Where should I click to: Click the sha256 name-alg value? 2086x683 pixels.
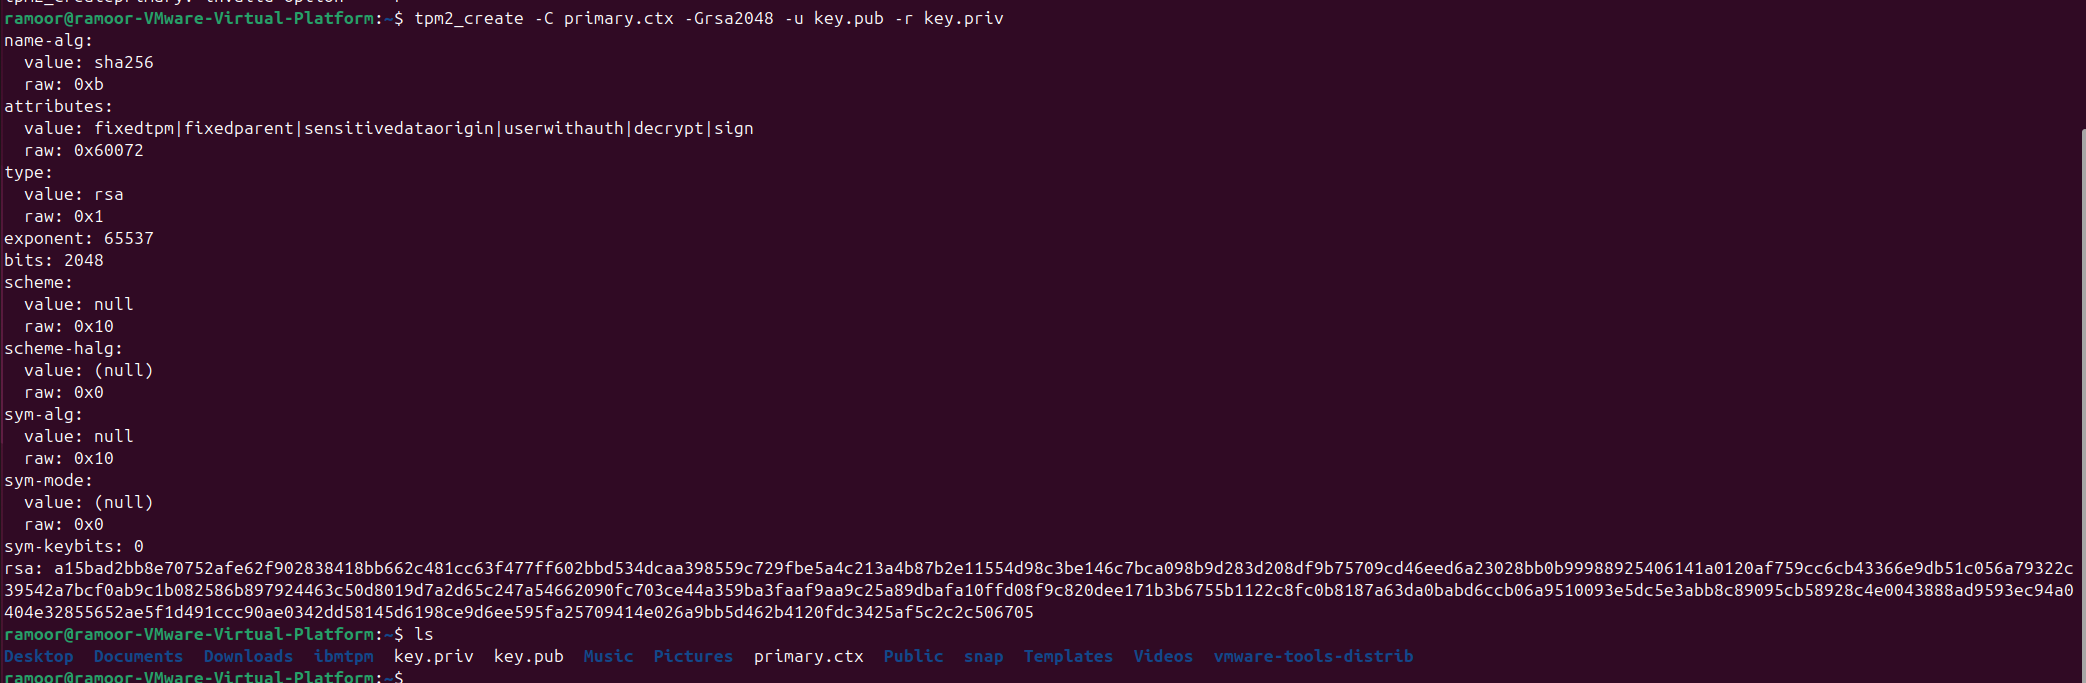(124, 62)
